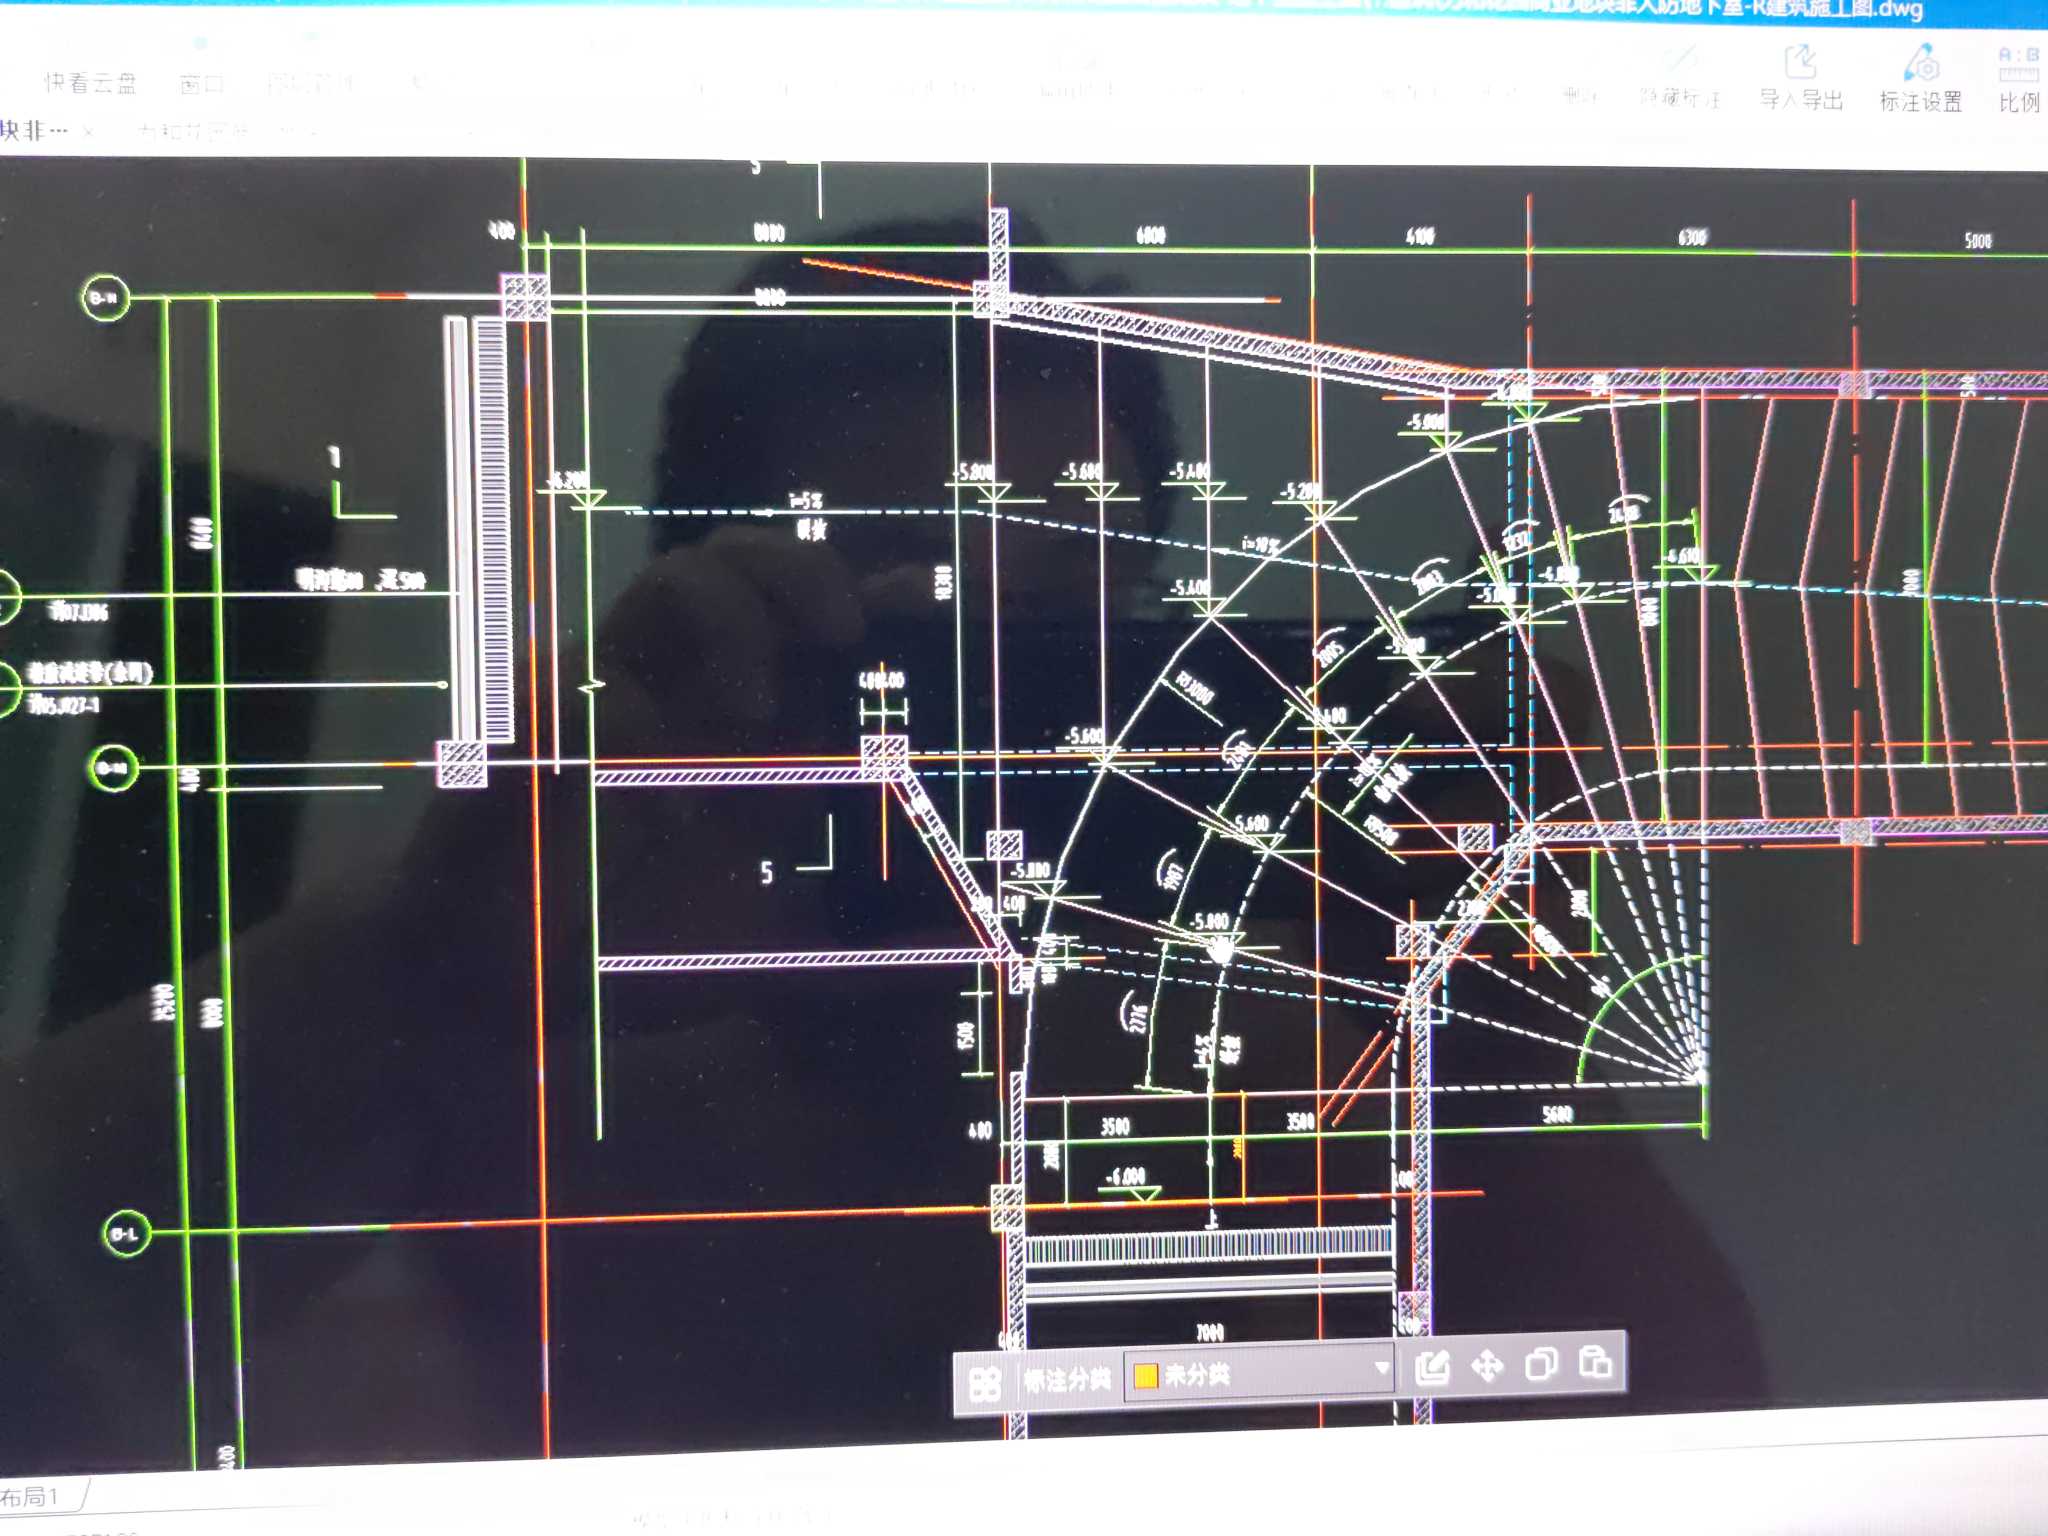The height and width of the screenshot is (1536, 2048).
Task: Click the dropdown arrow beside 未分类
Action: pos(1381,1367)
